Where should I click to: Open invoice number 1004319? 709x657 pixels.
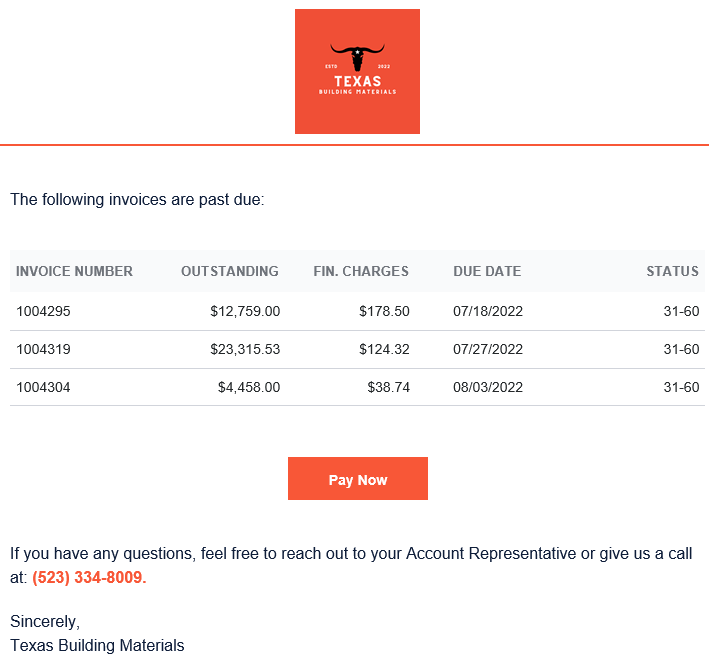pos(43,350)
